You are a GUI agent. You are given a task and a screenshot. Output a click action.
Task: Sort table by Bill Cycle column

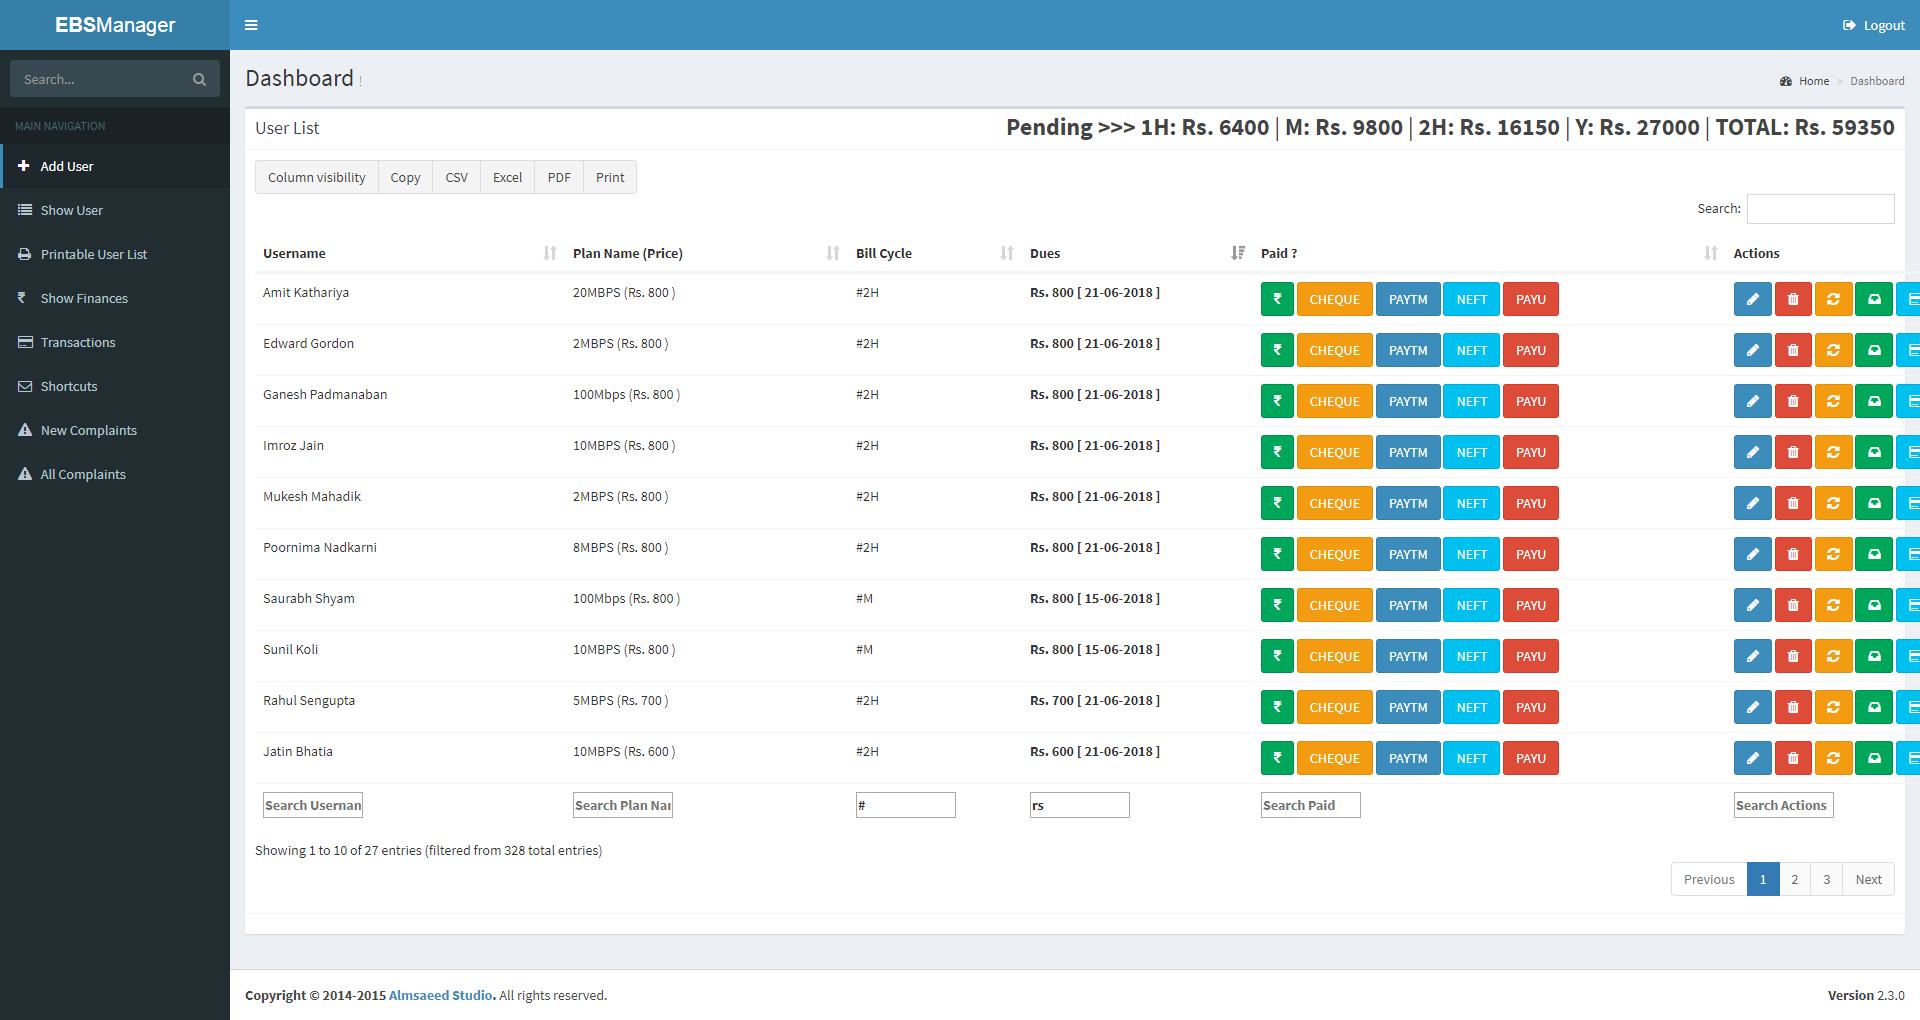[935, 253]
